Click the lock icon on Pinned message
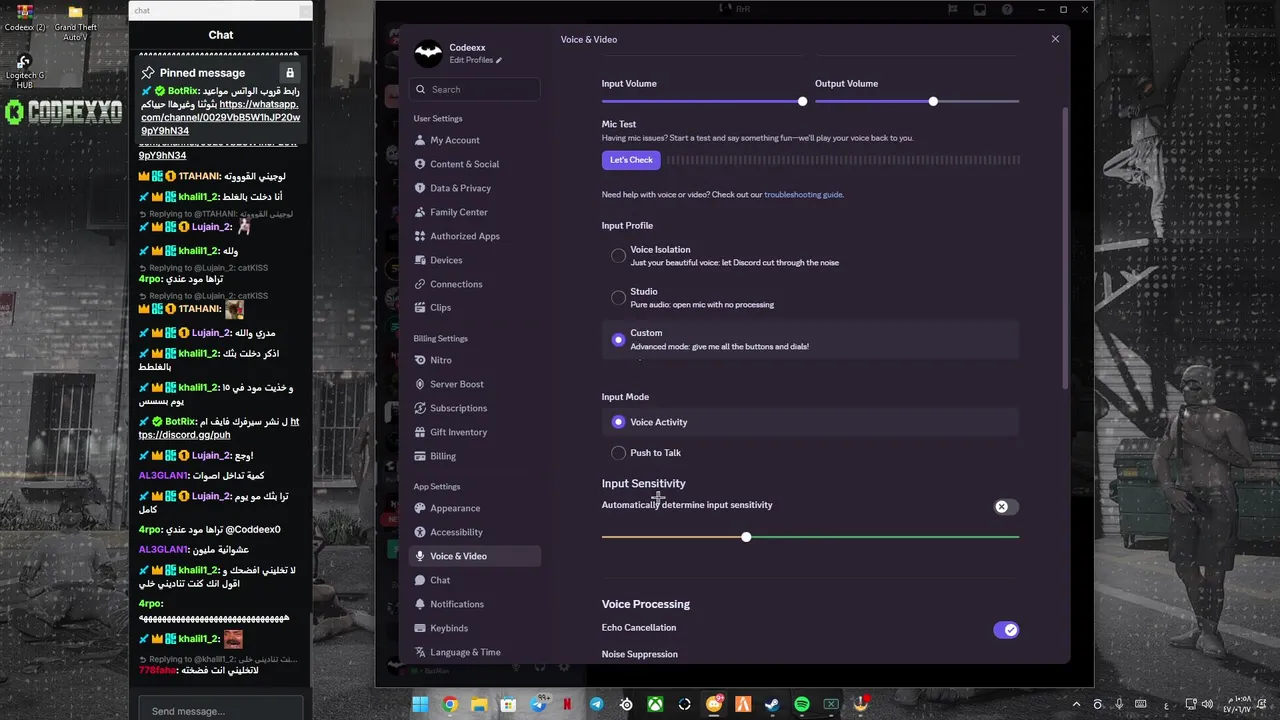Image resolution: width=1280 pixels, height=720 pixels. click(290, 73)
